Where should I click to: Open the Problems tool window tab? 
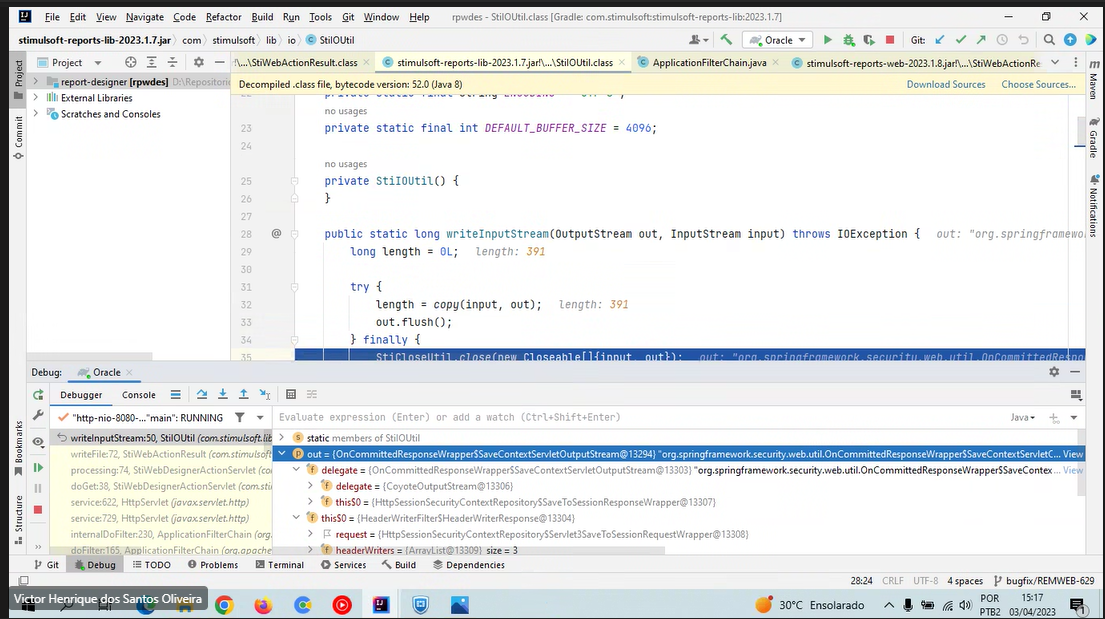(213, 565)
